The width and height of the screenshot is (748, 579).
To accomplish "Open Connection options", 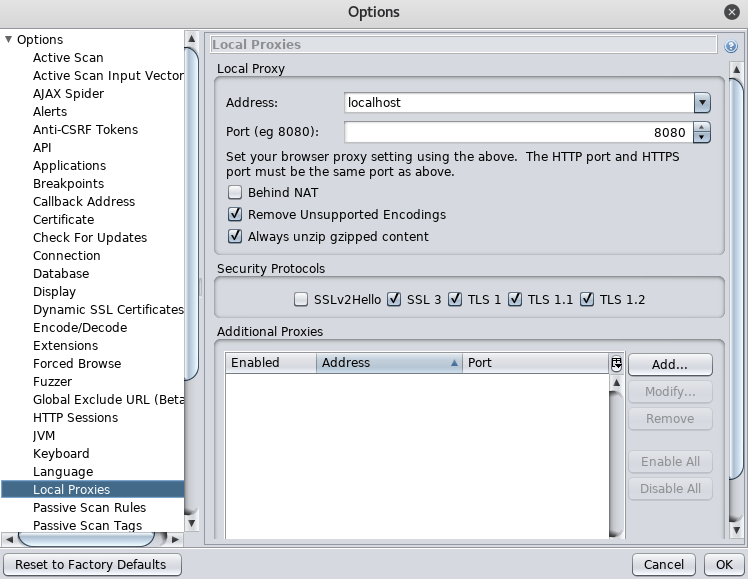I will coord(67,256).
